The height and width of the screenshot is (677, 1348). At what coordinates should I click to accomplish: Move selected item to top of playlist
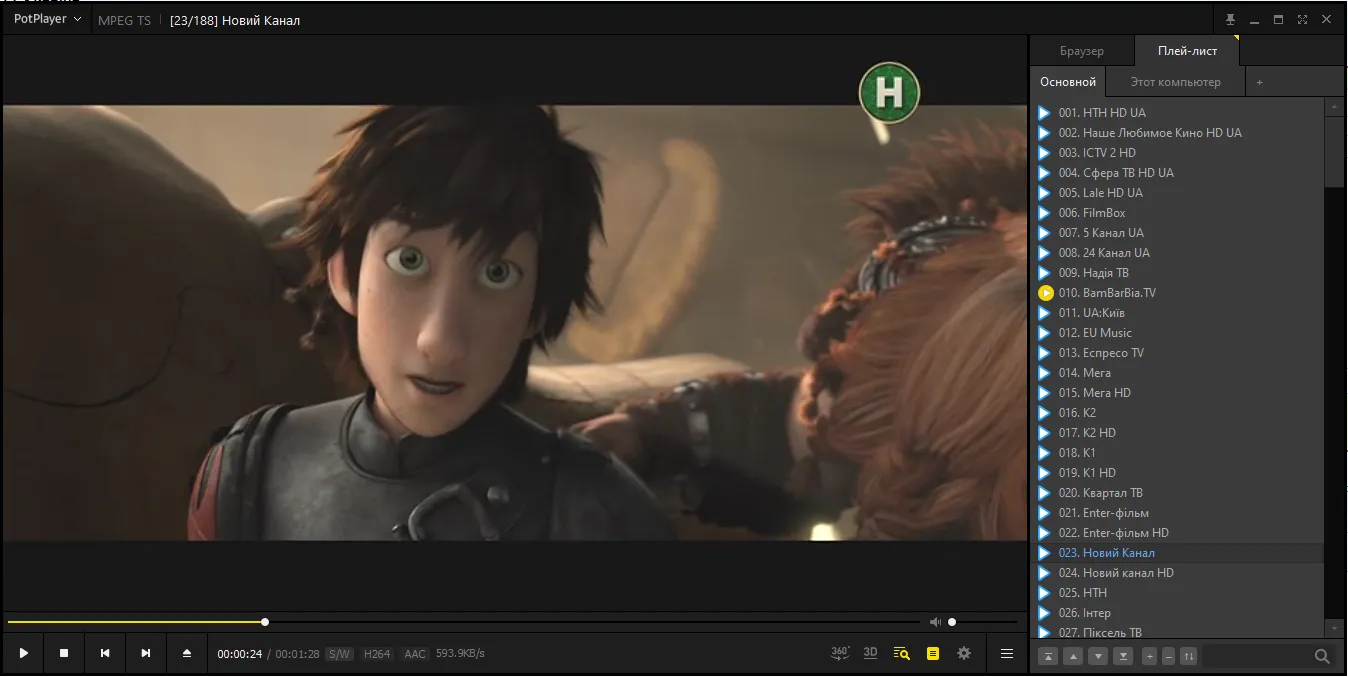(x=1048, y=656)
